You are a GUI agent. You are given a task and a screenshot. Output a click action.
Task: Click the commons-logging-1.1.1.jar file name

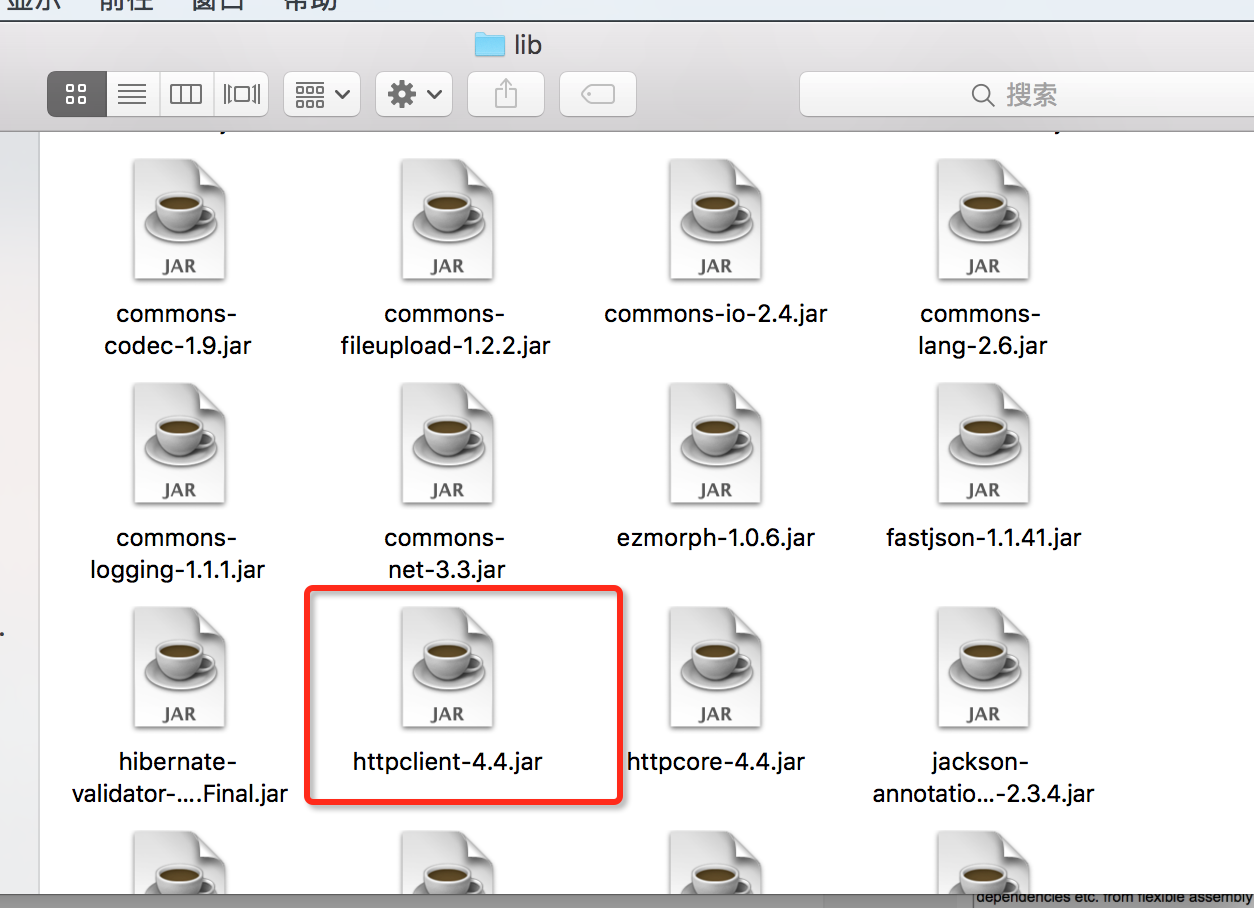178,554
